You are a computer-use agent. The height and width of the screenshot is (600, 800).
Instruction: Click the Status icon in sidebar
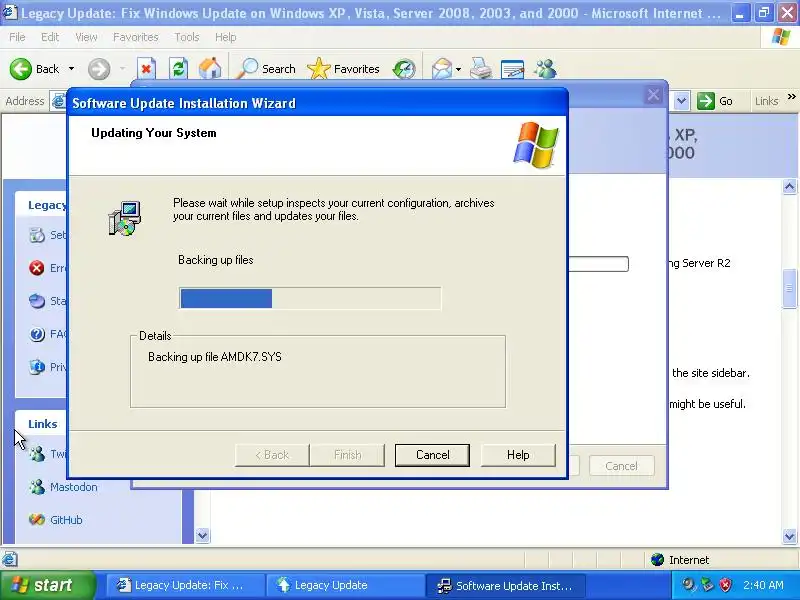click(x=37, y=301)
